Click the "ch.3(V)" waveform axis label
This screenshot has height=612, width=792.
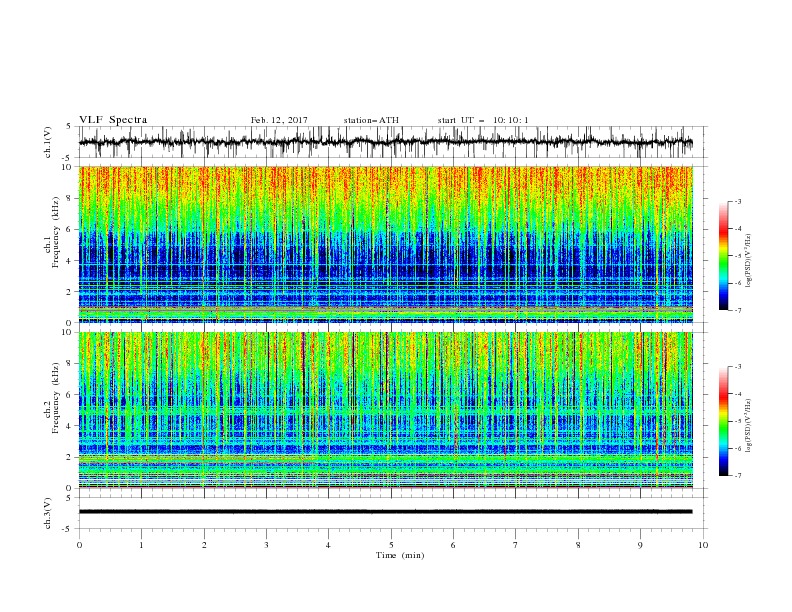48,513
